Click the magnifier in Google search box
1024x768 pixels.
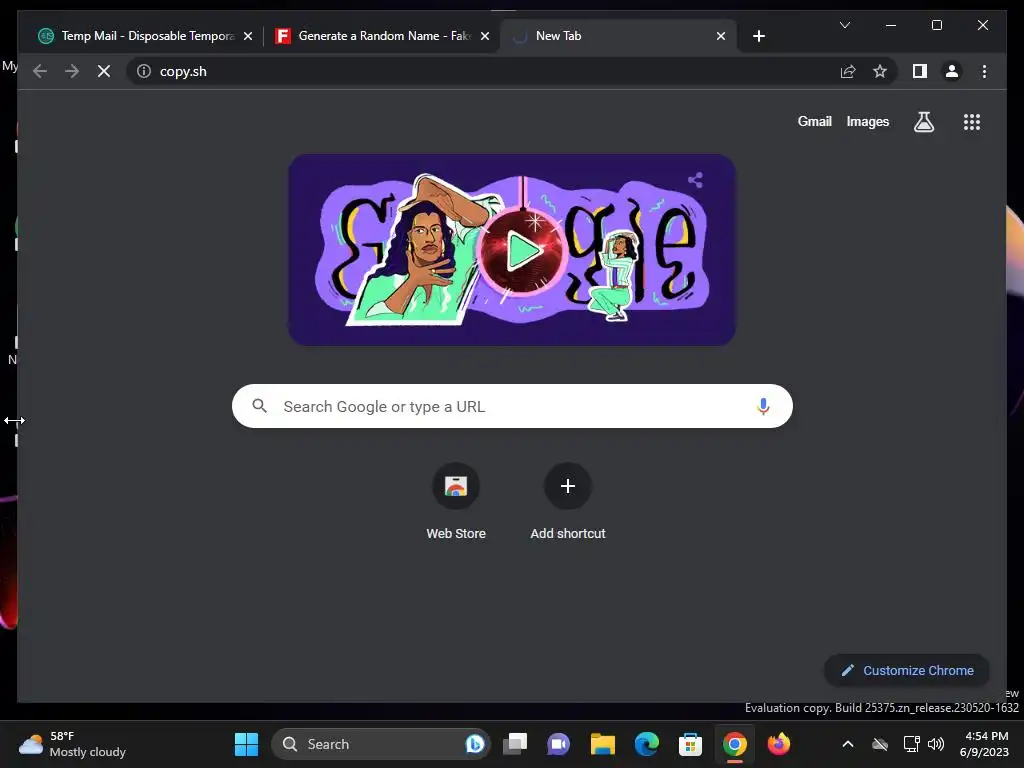click(259, 406)
